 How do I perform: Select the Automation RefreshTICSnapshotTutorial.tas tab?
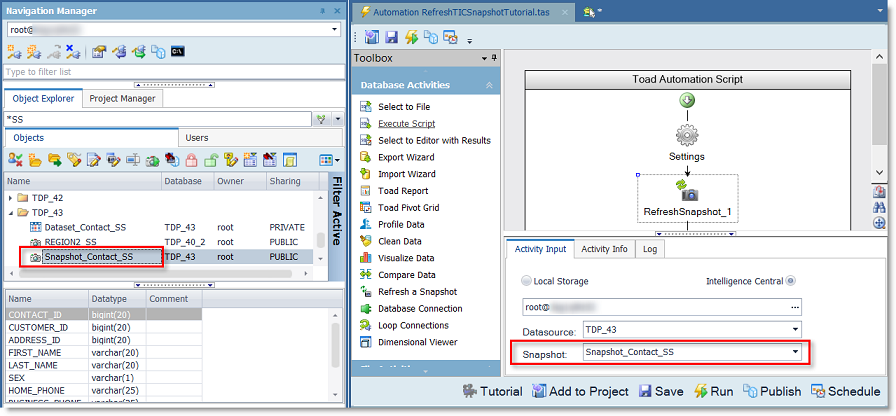(x=462, y=12)
